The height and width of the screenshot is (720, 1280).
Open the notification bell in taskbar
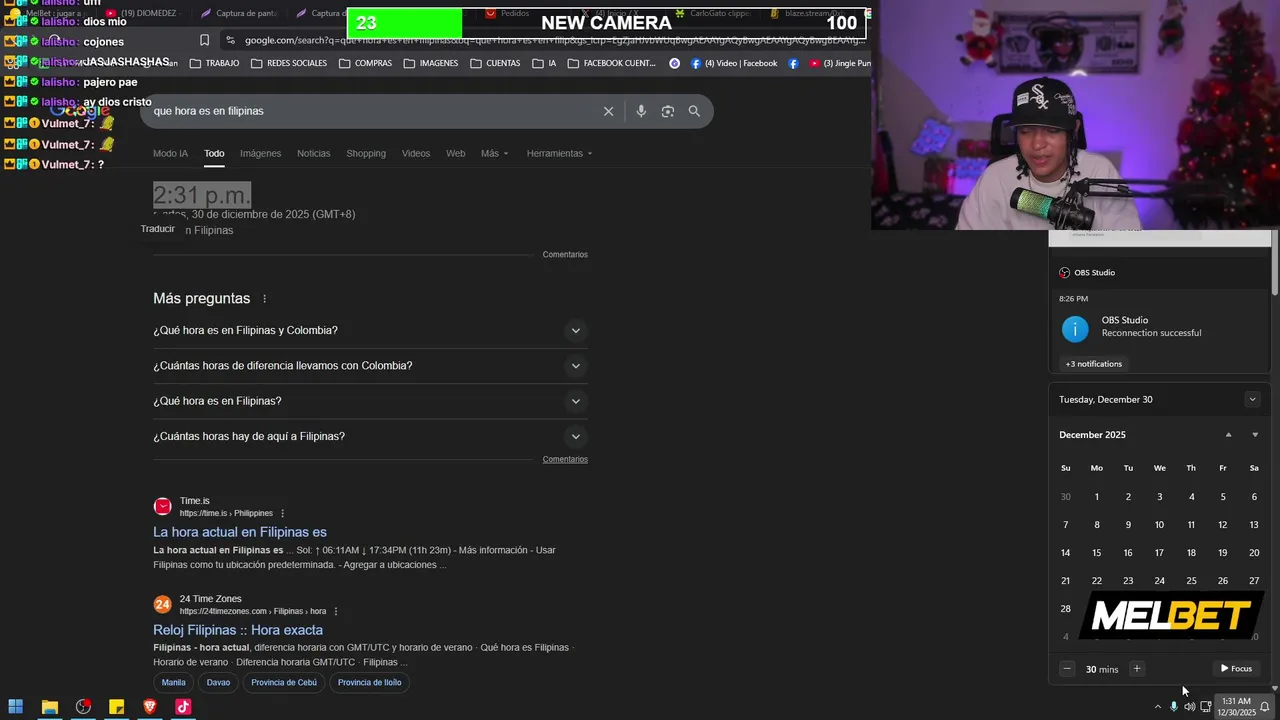pos(1265,707)
